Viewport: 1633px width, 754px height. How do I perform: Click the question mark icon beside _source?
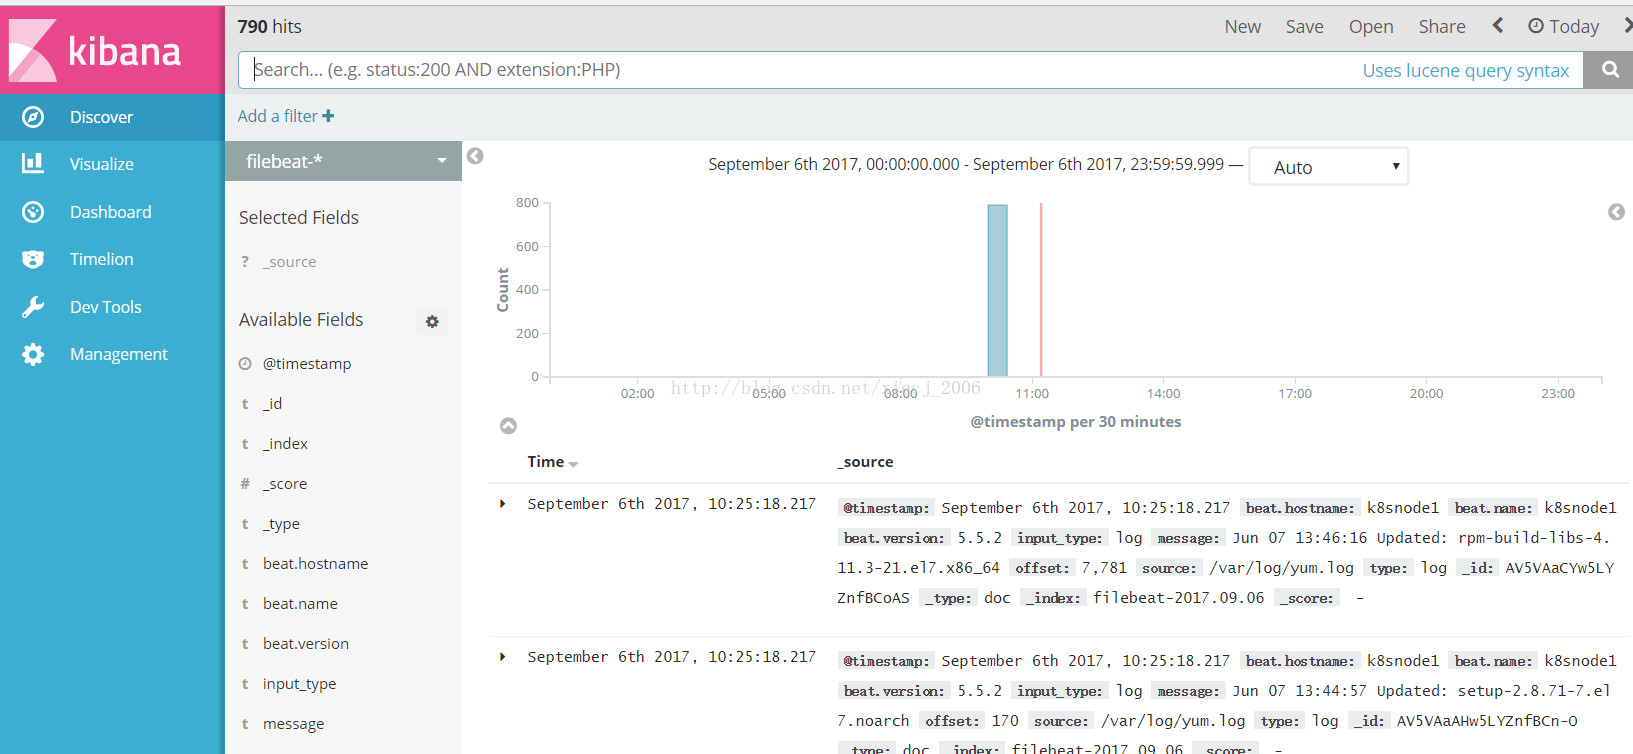pos(245,262)
